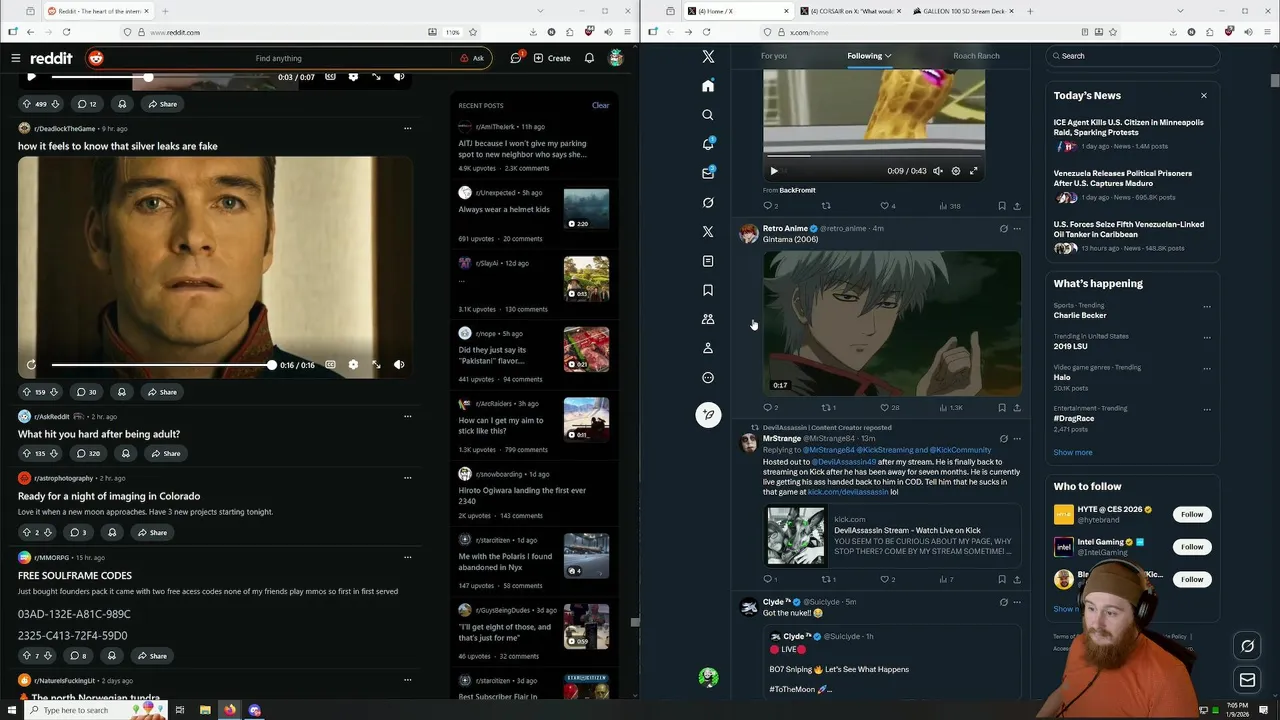
Task: Switch to the For you tab on X
Action: [x=774, y=56]
